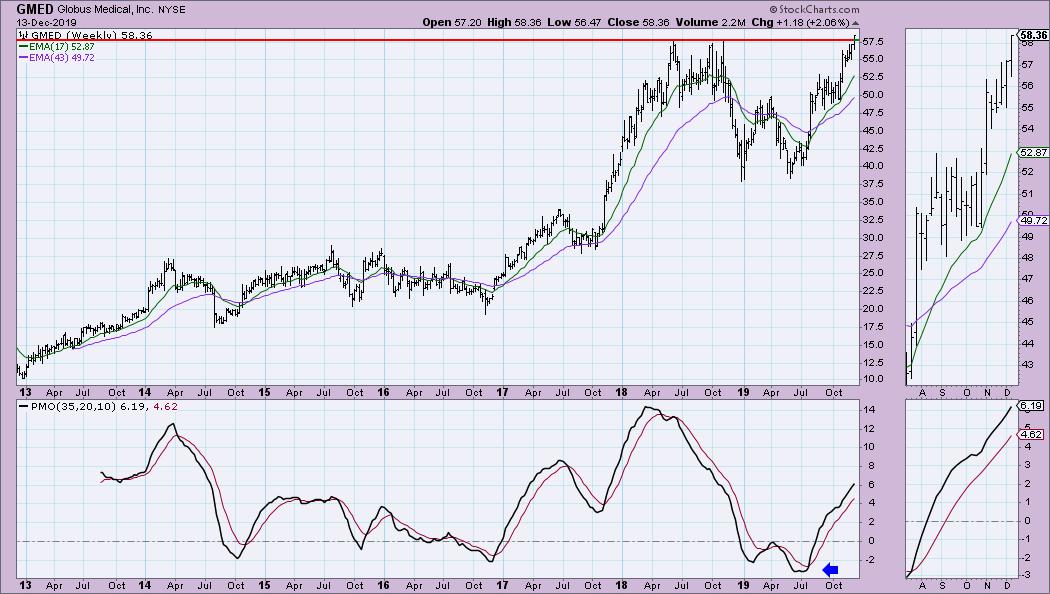Click the red 4.62 signal value in PMO legend
1050x594 pixels.
166,406
